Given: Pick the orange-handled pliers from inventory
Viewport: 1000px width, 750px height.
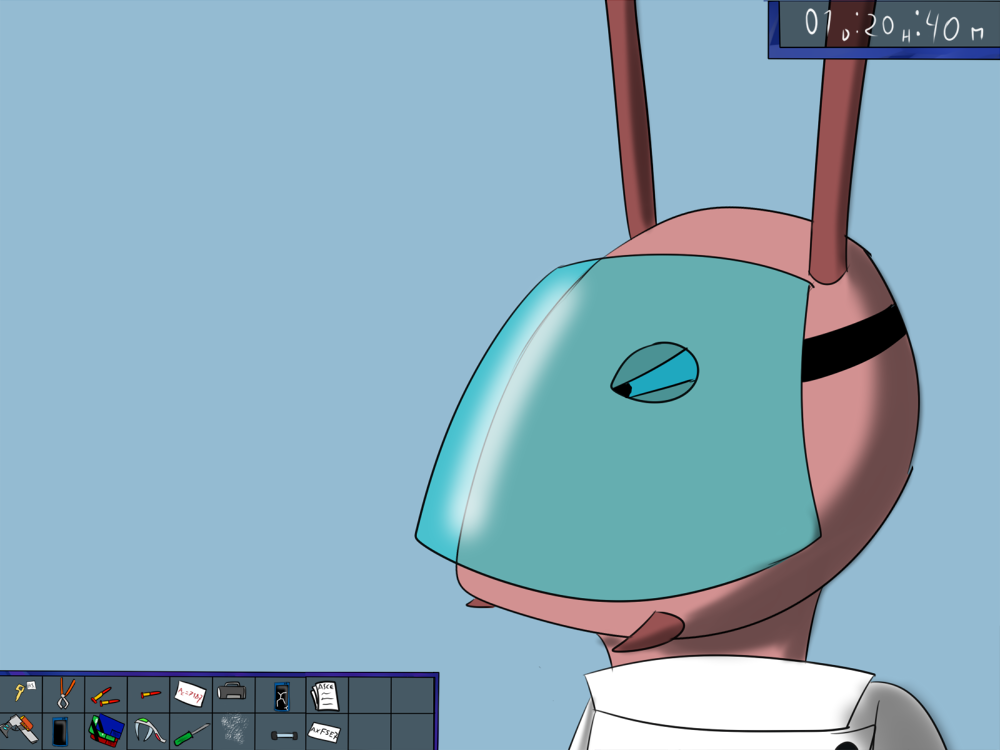Looking at the screenshot, I should (64, 692).
